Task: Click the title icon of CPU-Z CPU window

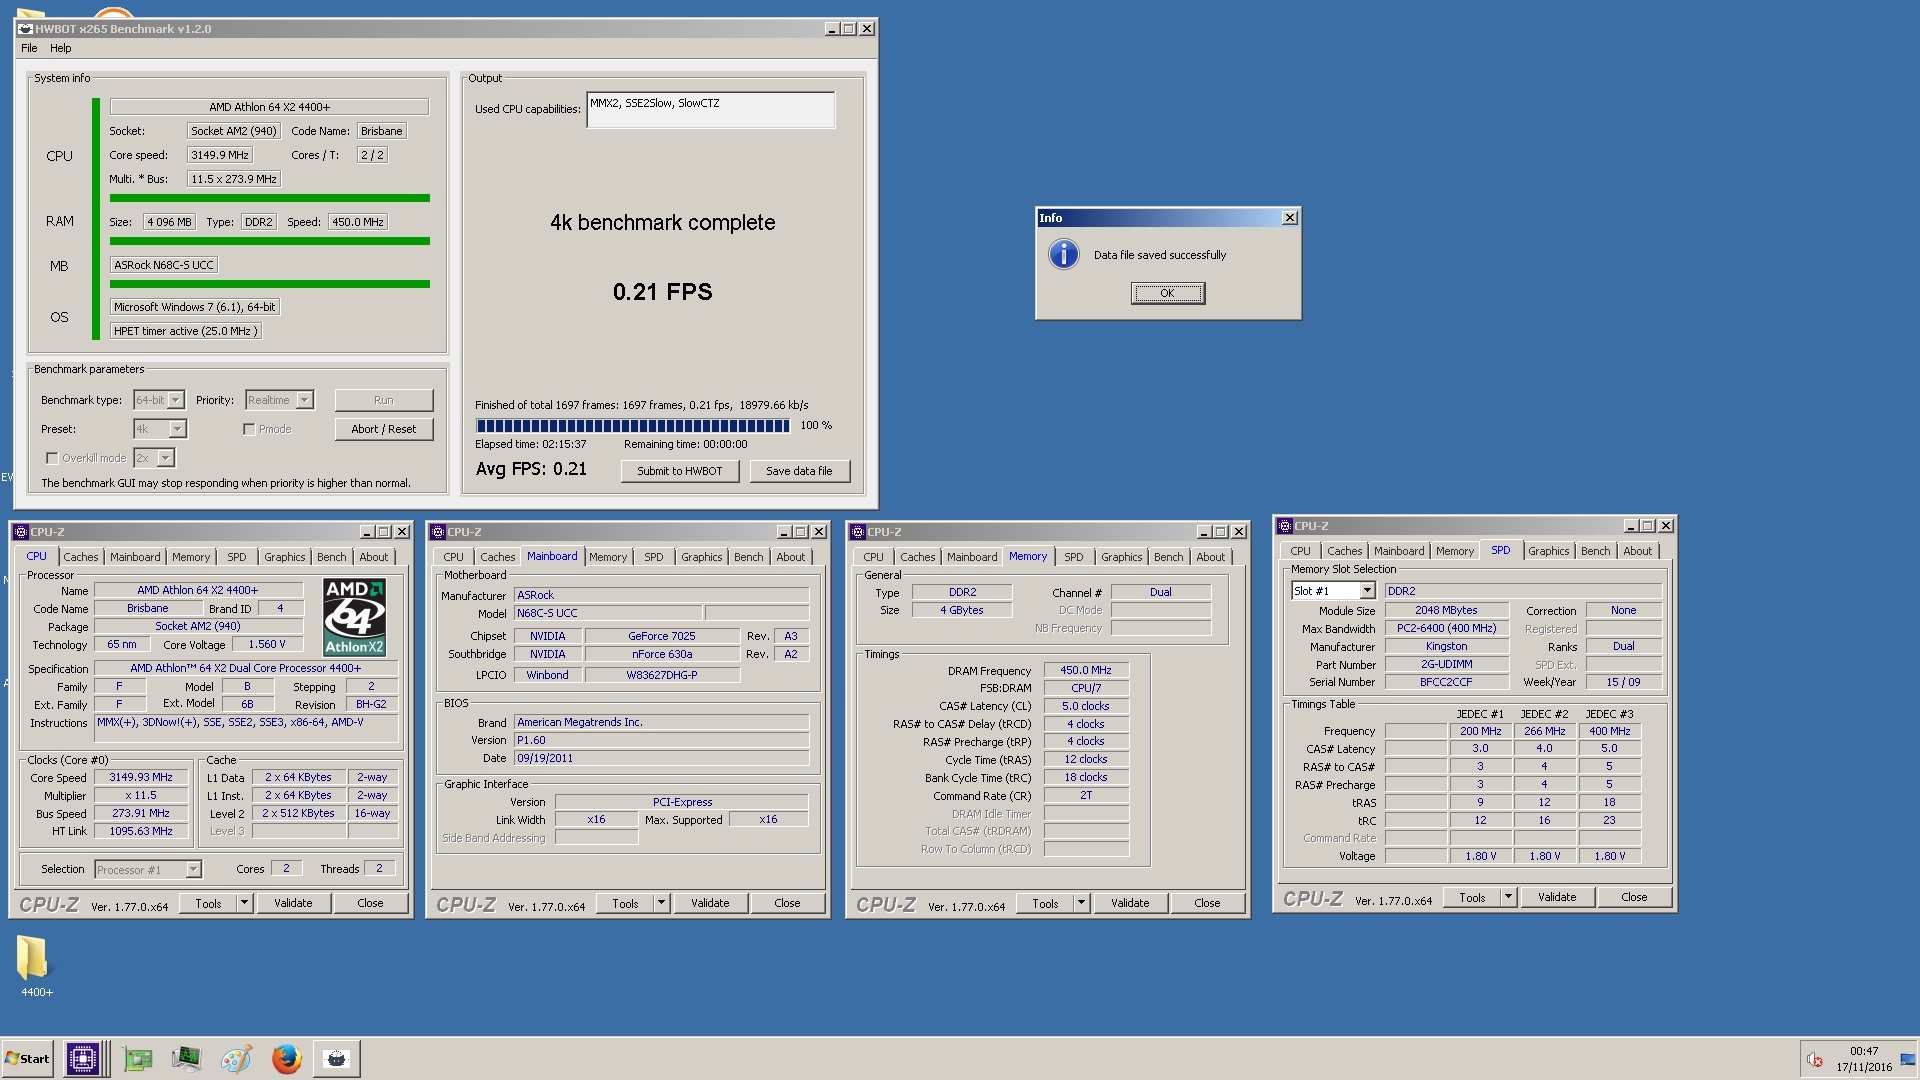Action: [x=20, y=532]
